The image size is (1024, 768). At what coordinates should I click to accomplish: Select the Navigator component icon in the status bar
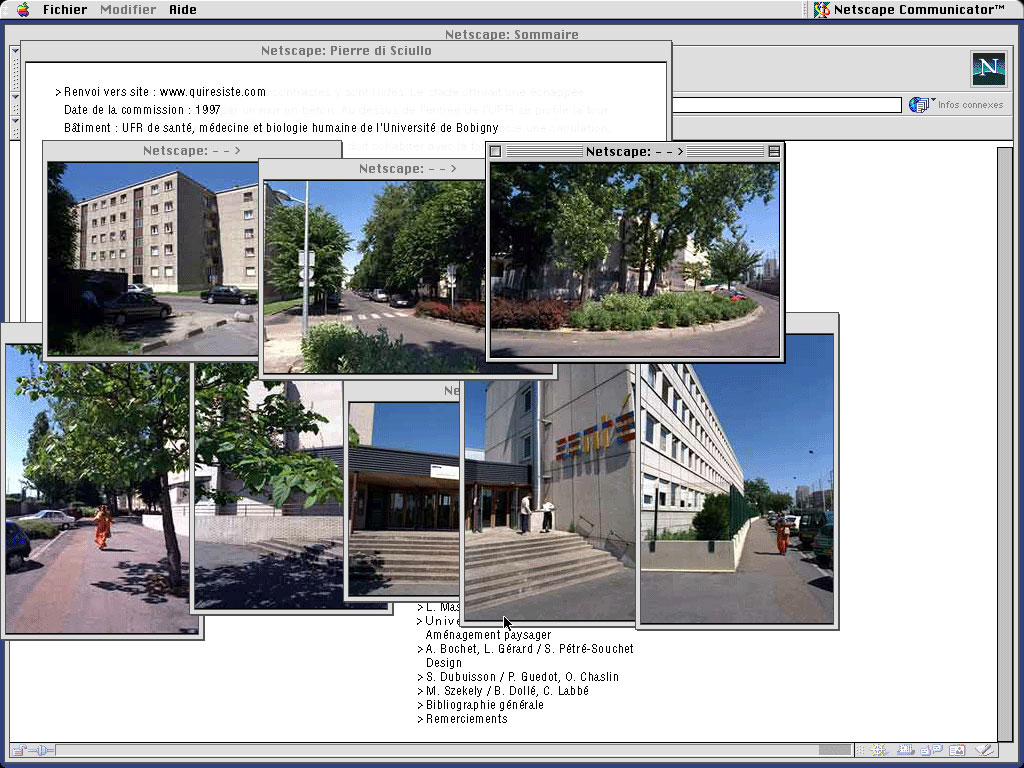coord(877,750)
